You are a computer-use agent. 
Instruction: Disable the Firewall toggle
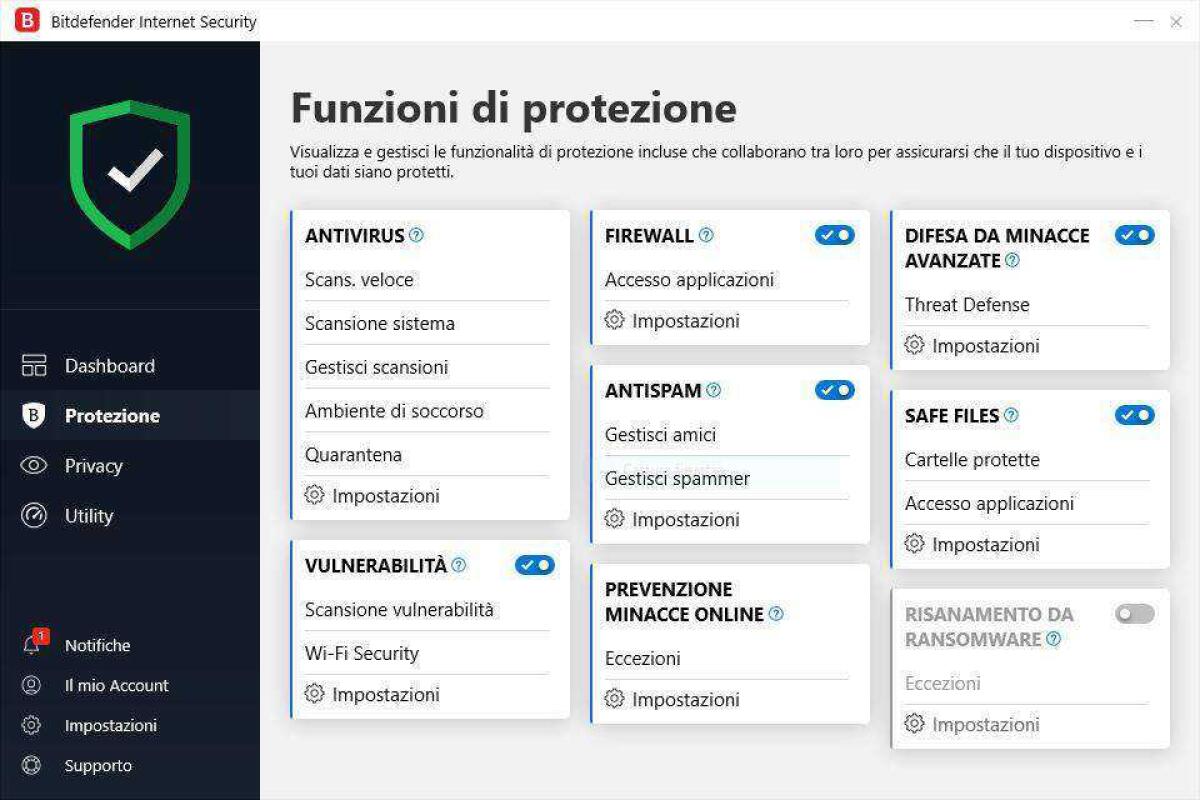point(834,235)
